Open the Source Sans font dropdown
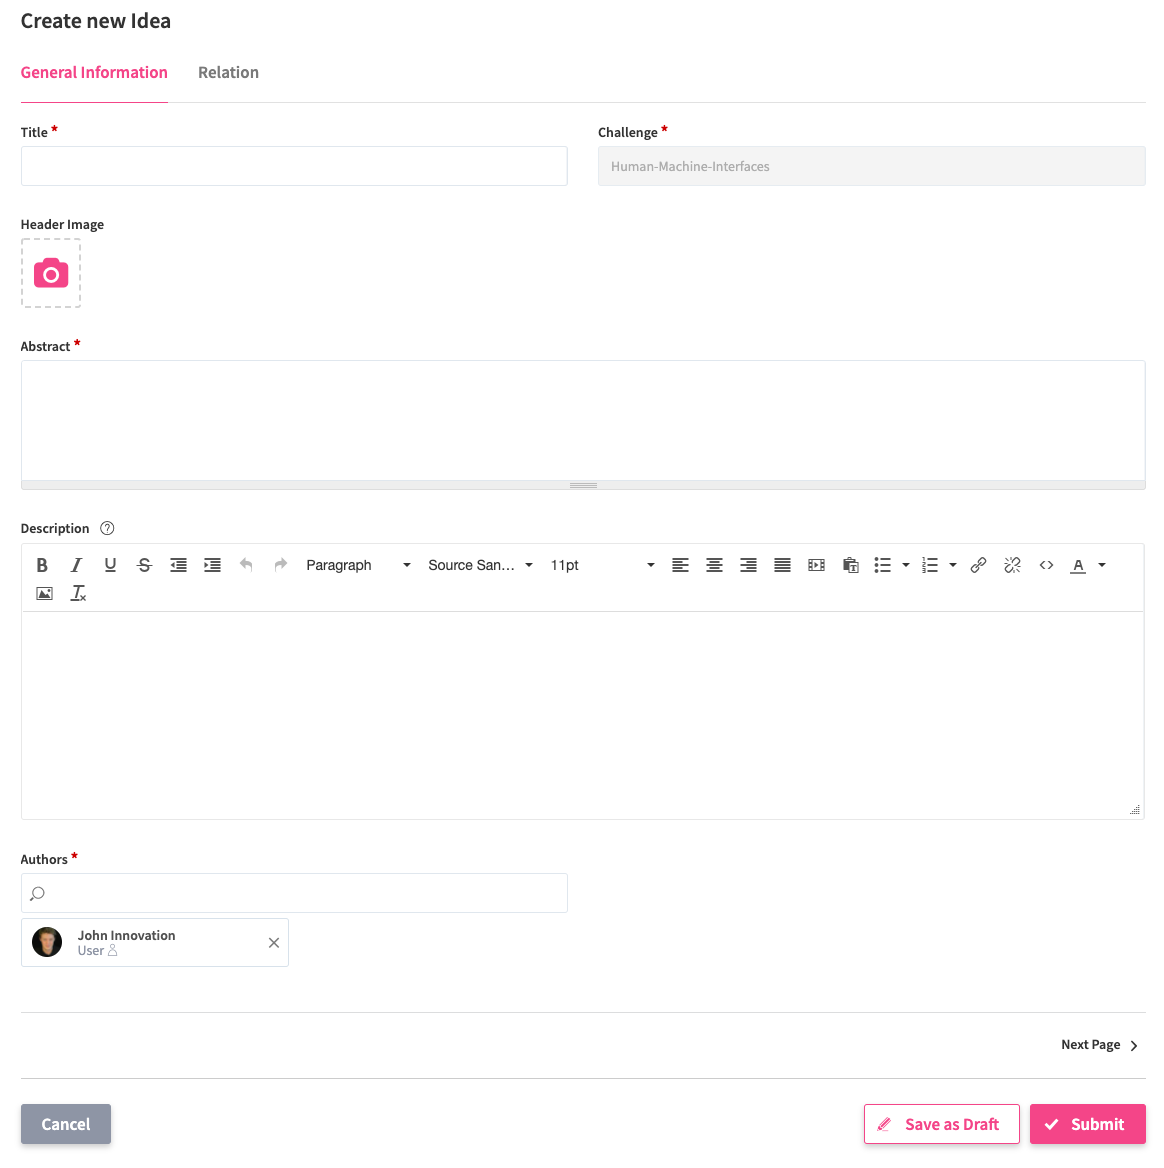Viewport: 1164px width, 1168px height. coord(480,565)
